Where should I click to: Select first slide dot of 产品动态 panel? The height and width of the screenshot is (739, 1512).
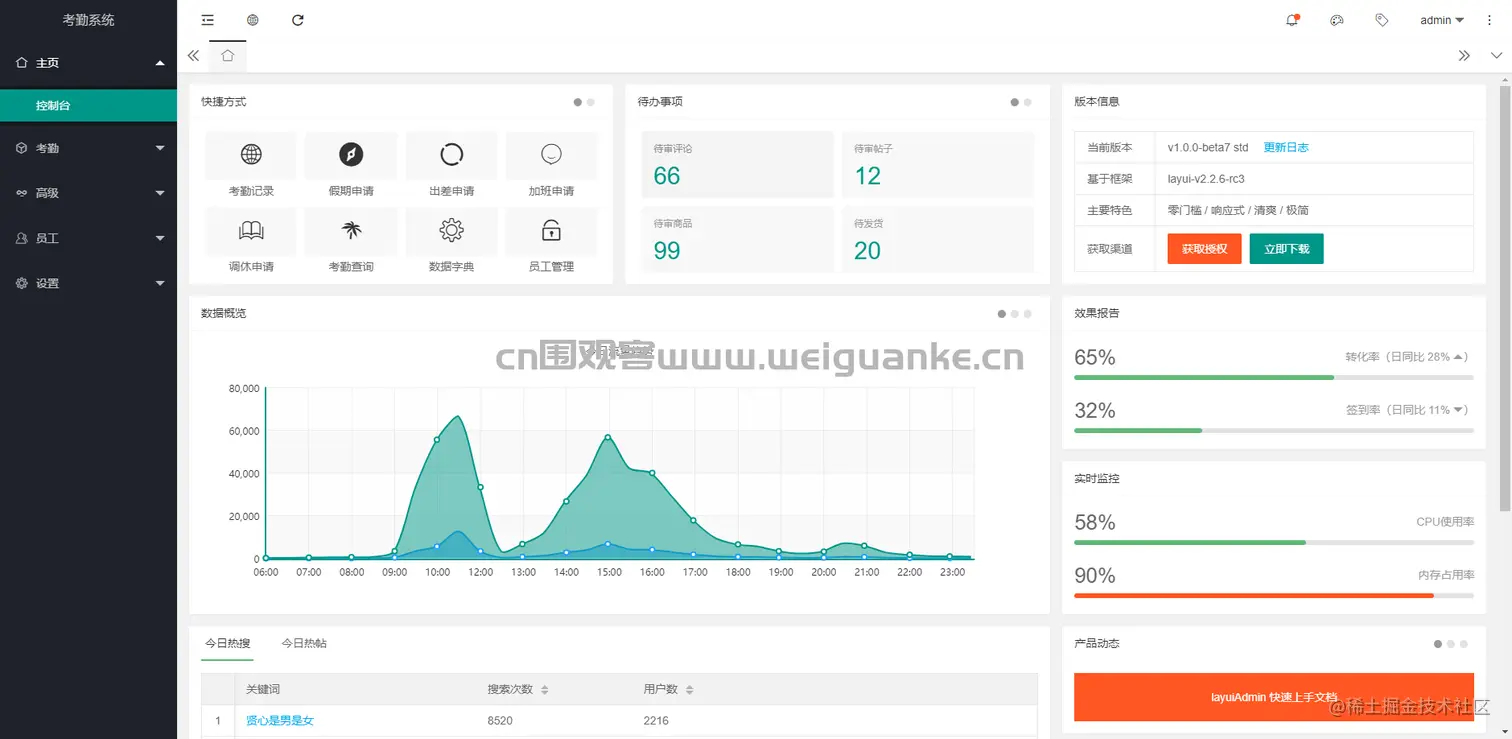(x=1438, y=644)
